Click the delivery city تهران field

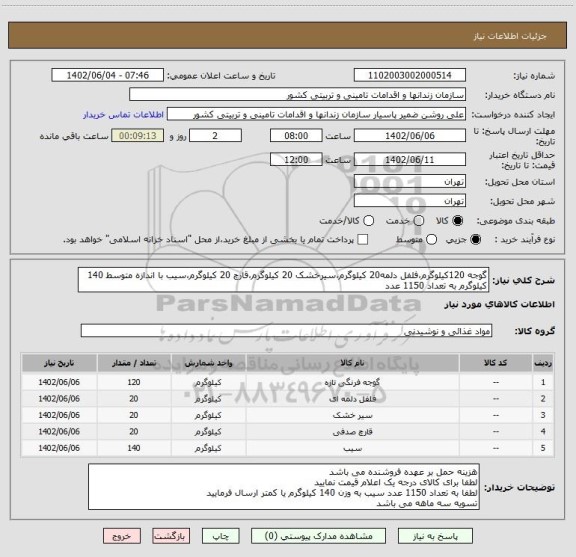click(x=410, y=201)
